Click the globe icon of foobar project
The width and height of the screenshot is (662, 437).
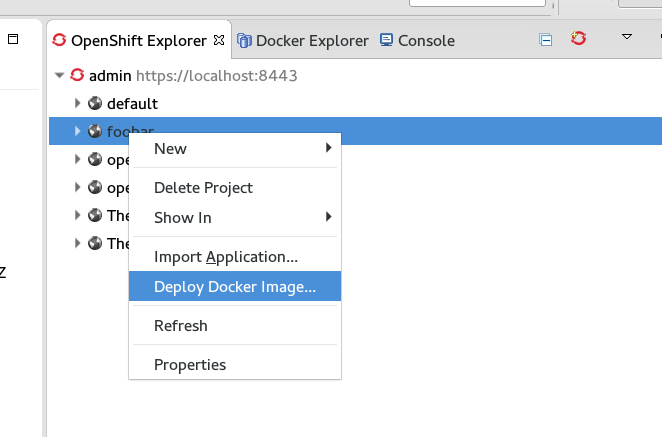coord(95,131)
